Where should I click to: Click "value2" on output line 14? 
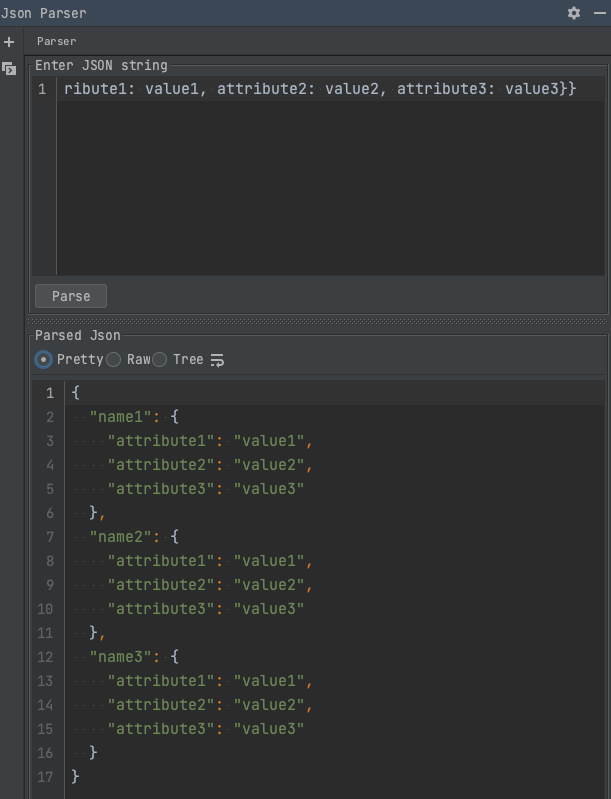[269, 705]
